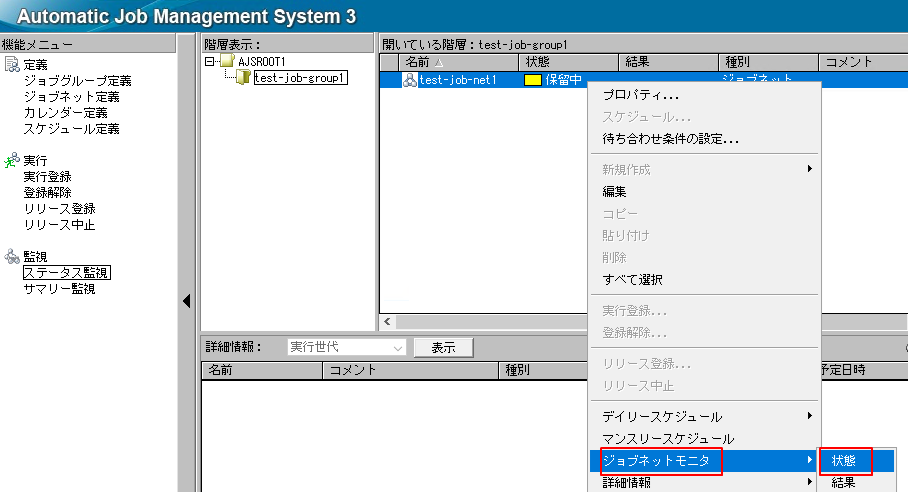Viewport: 908px width, 492px height.
Task: Collapse the AJSROOT1 tree node
Action: tap(210, 61)
